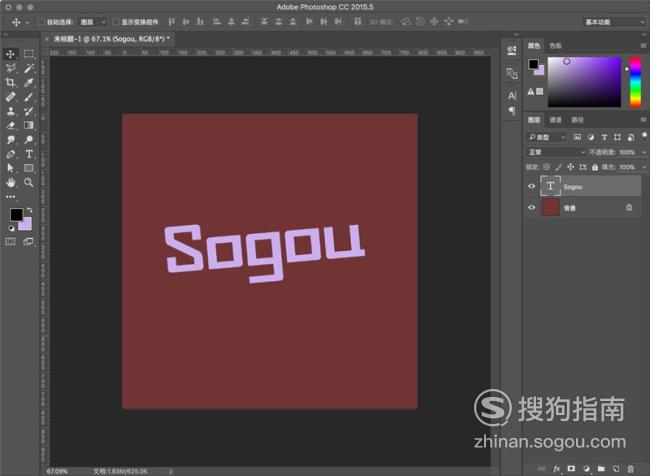The width and height of the screenshot is (650, 476).
Task: Select the Hand tool
Action: (10, 182)
